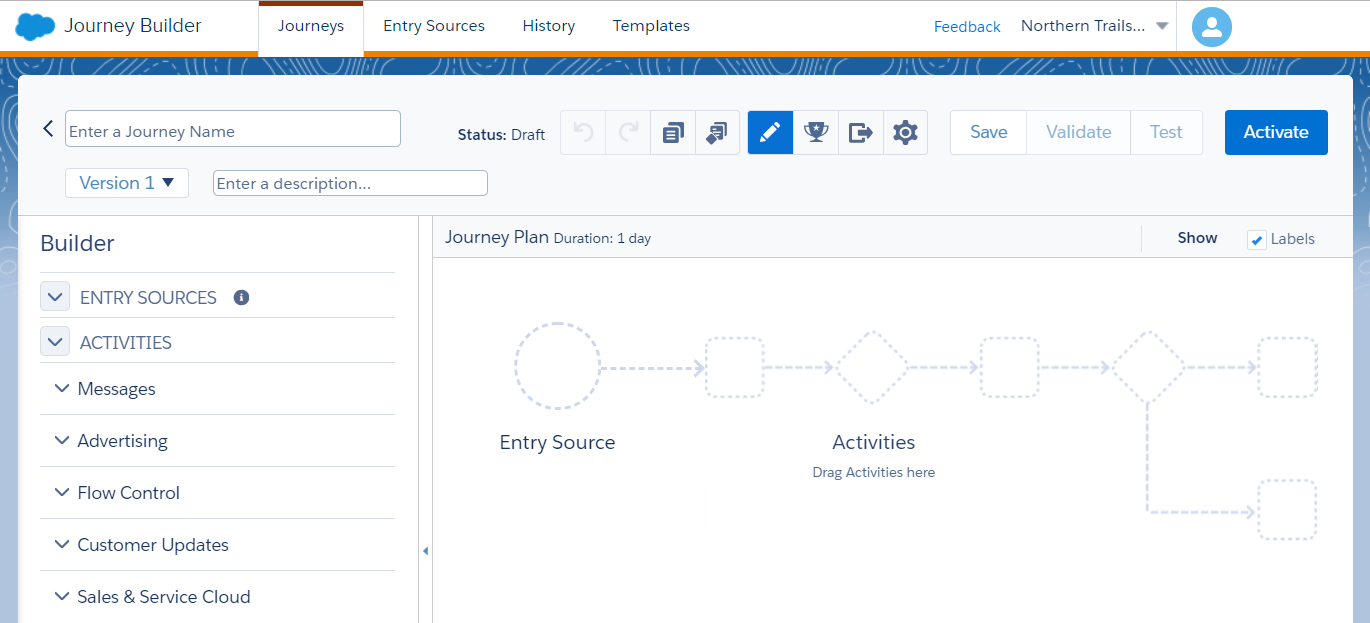The image size is (1370, 623).
Task: Click the Save button
Action: [989, 132]
